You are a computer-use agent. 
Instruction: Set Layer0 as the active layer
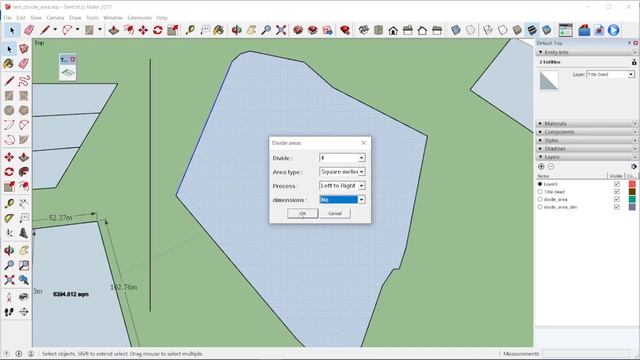(540, 184)
